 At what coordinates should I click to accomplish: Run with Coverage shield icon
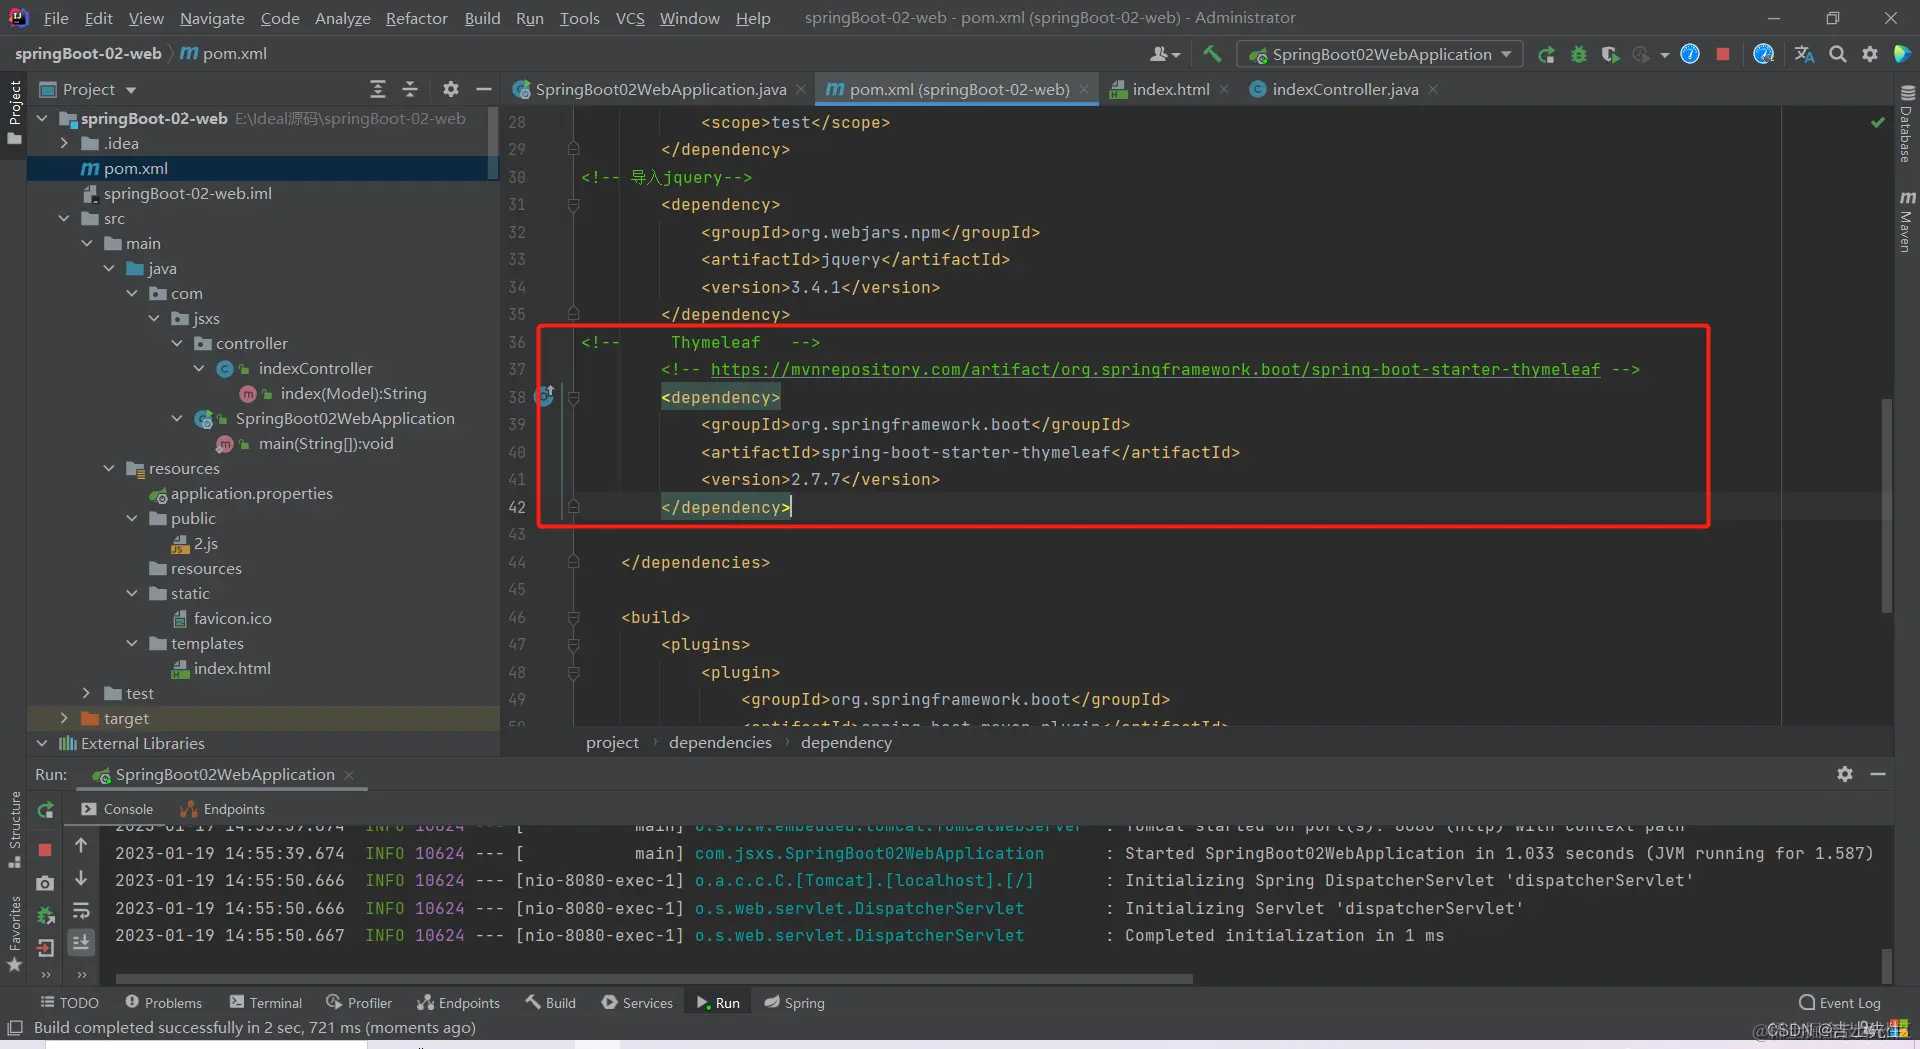click(1610, 54)
